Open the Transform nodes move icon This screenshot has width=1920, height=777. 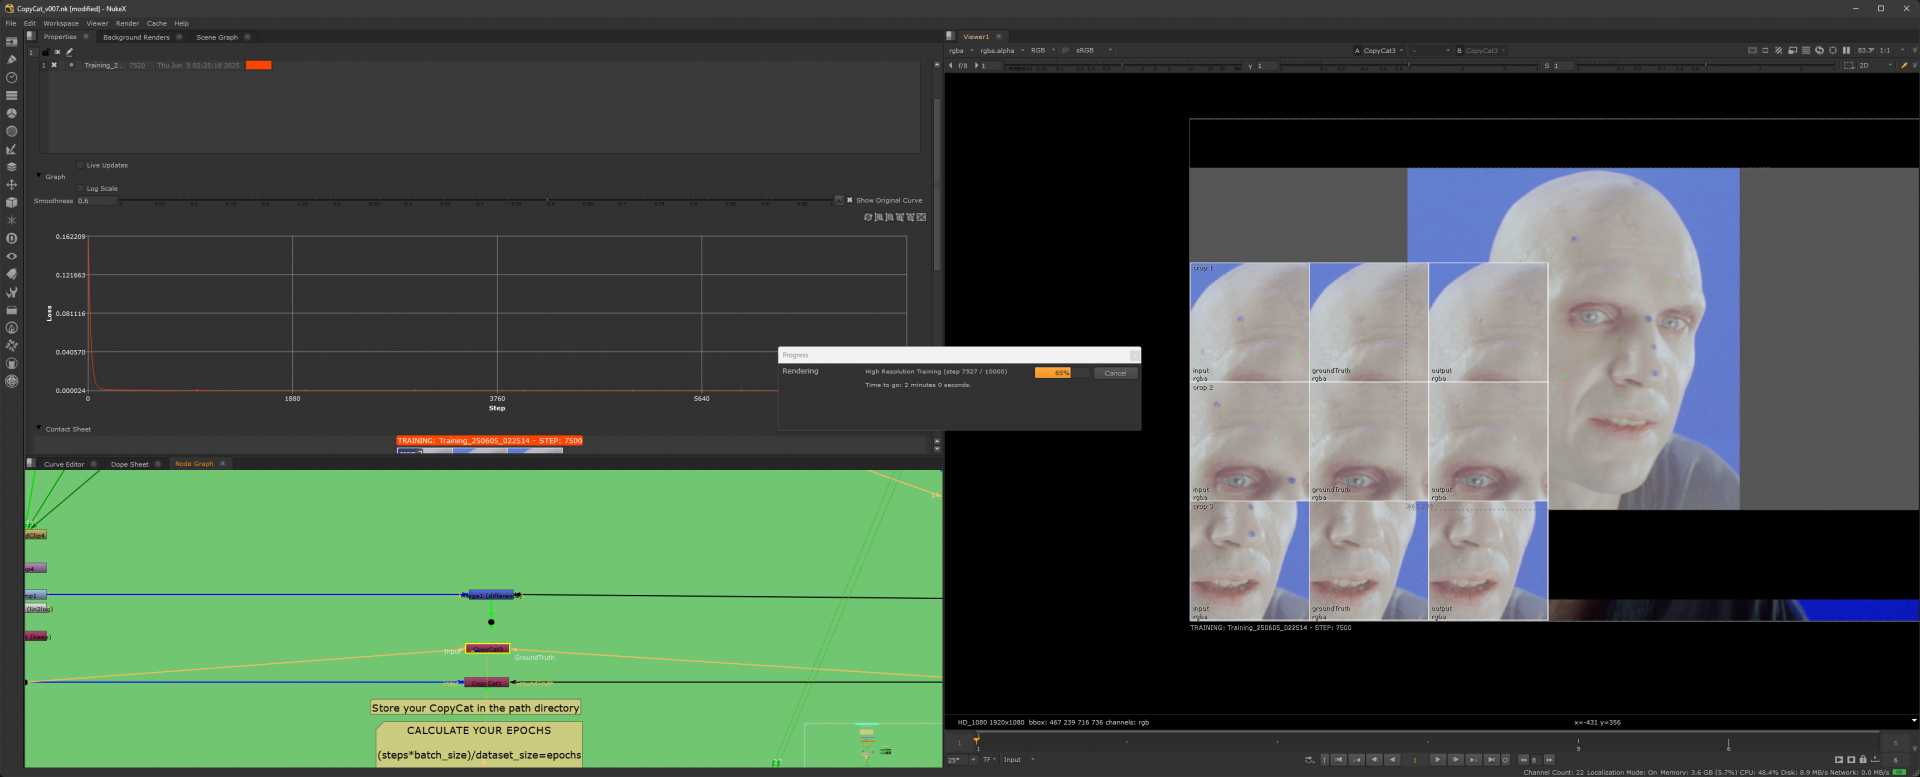11,185
